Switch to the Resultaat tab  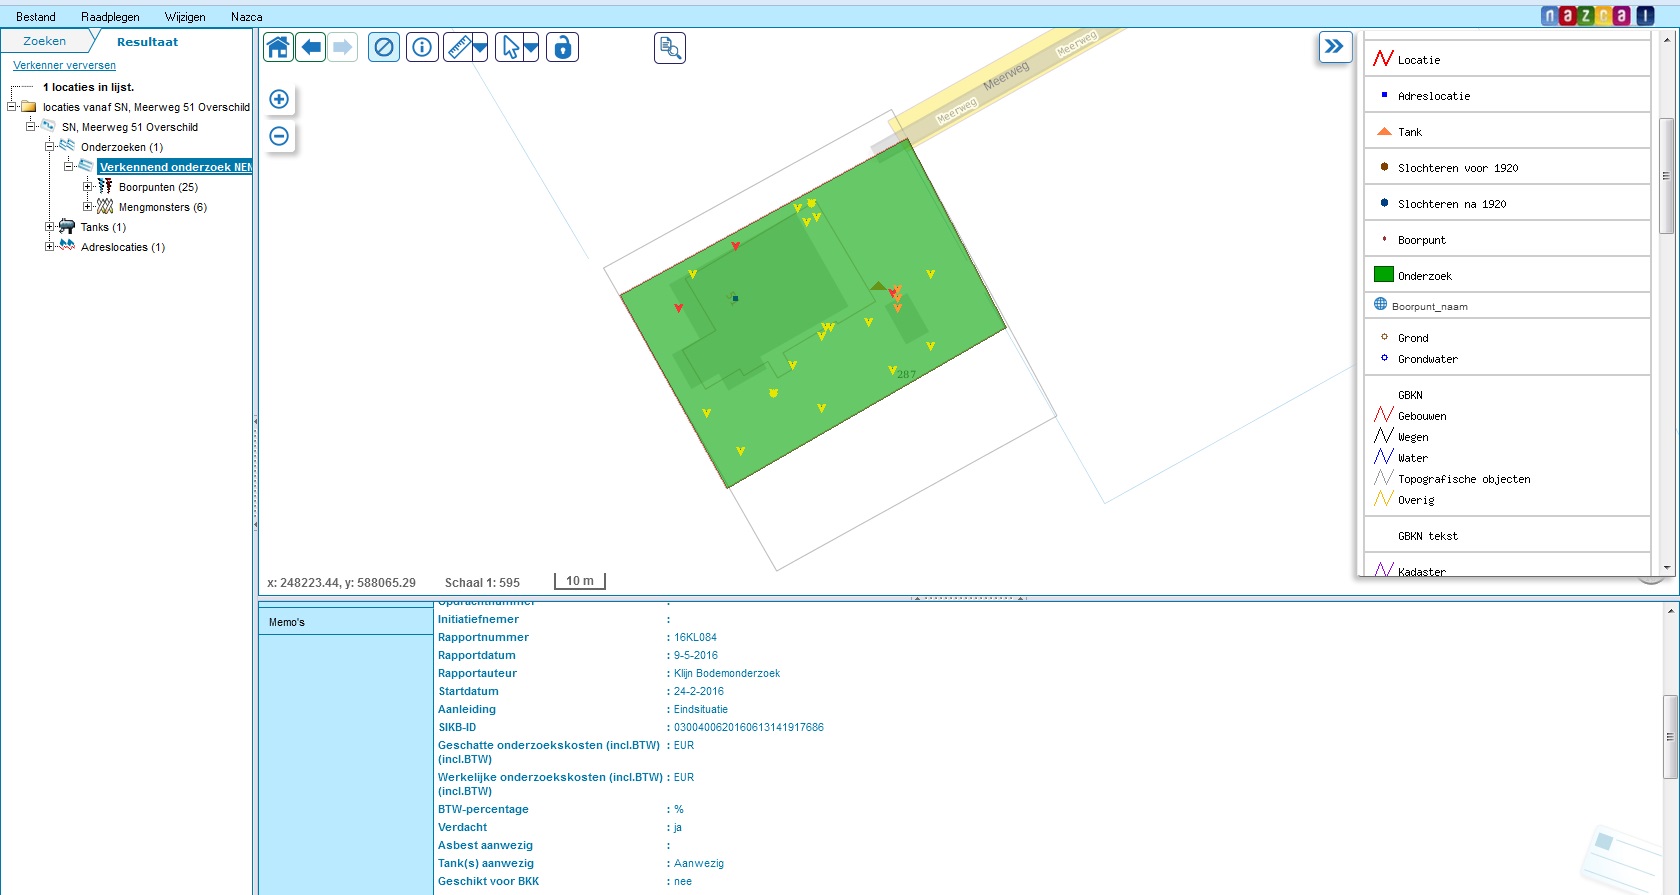coord(147,42)
